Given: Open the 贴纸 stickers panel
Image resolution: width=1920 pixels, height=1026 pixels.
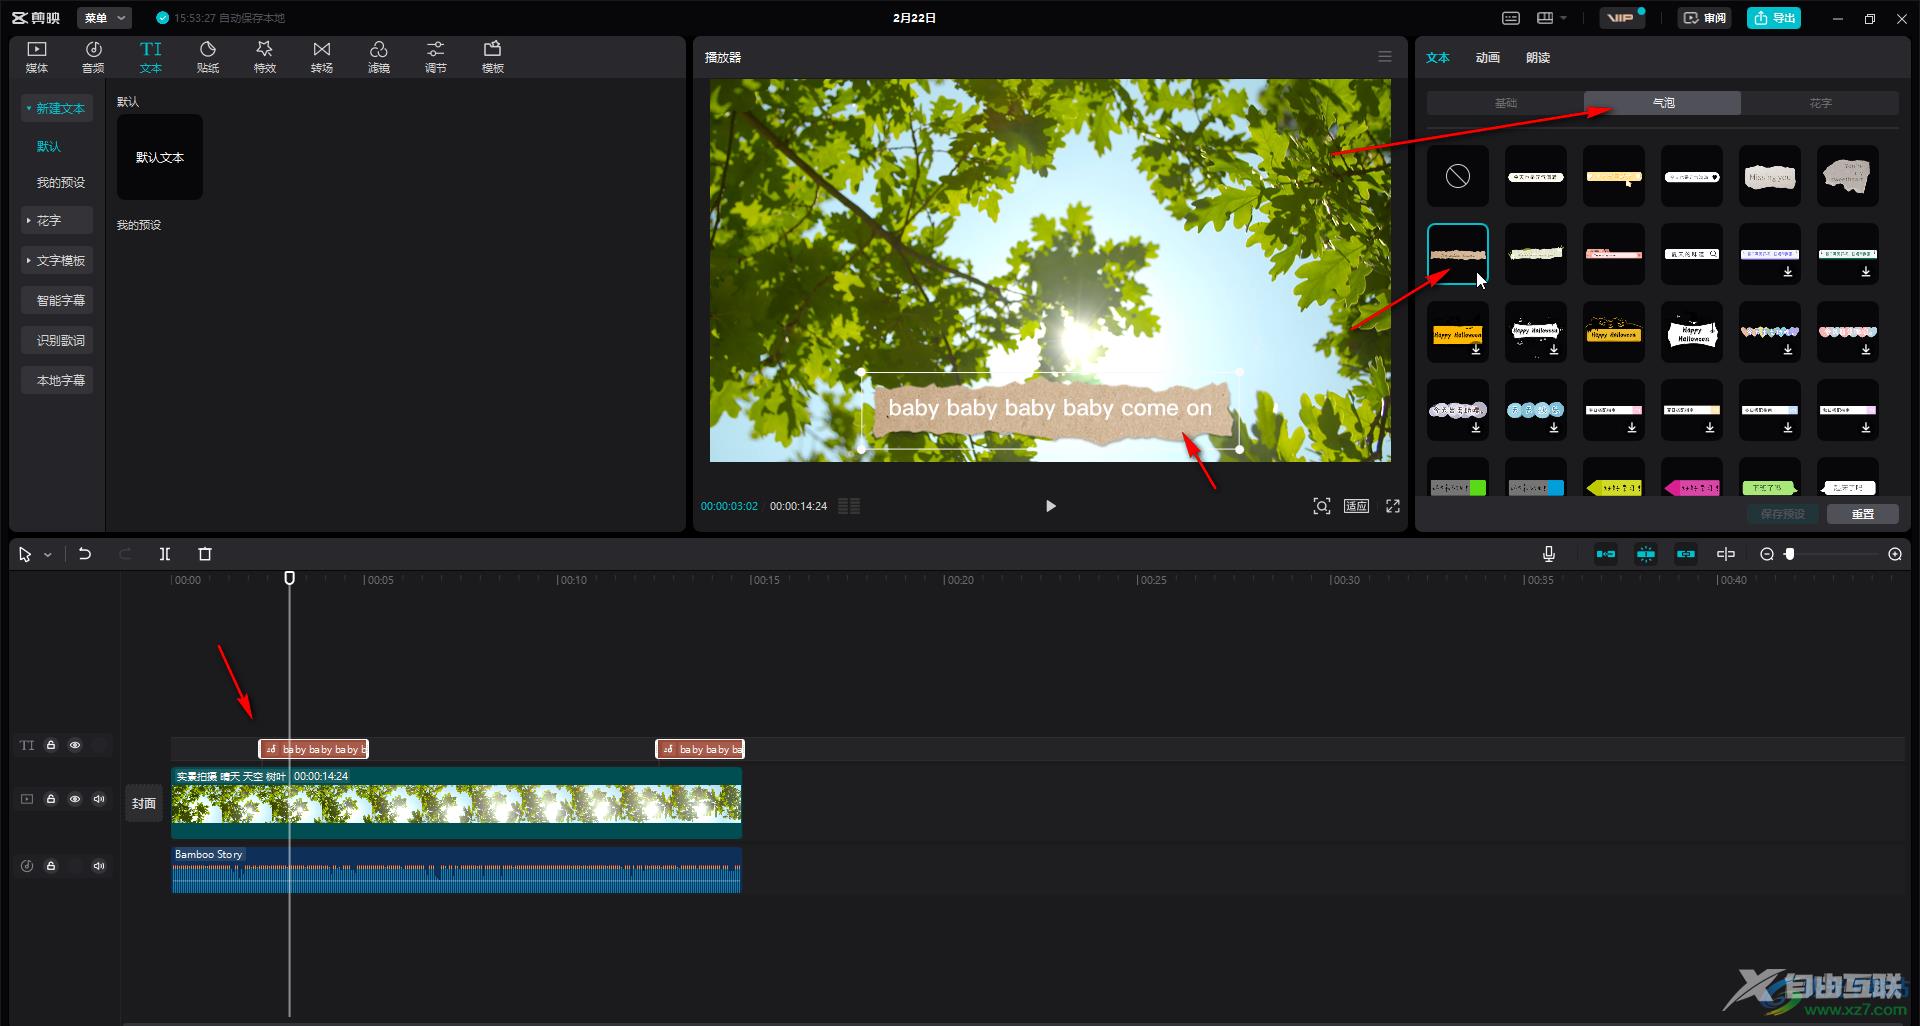Looking at the screenshot, I should click(208, 57).
